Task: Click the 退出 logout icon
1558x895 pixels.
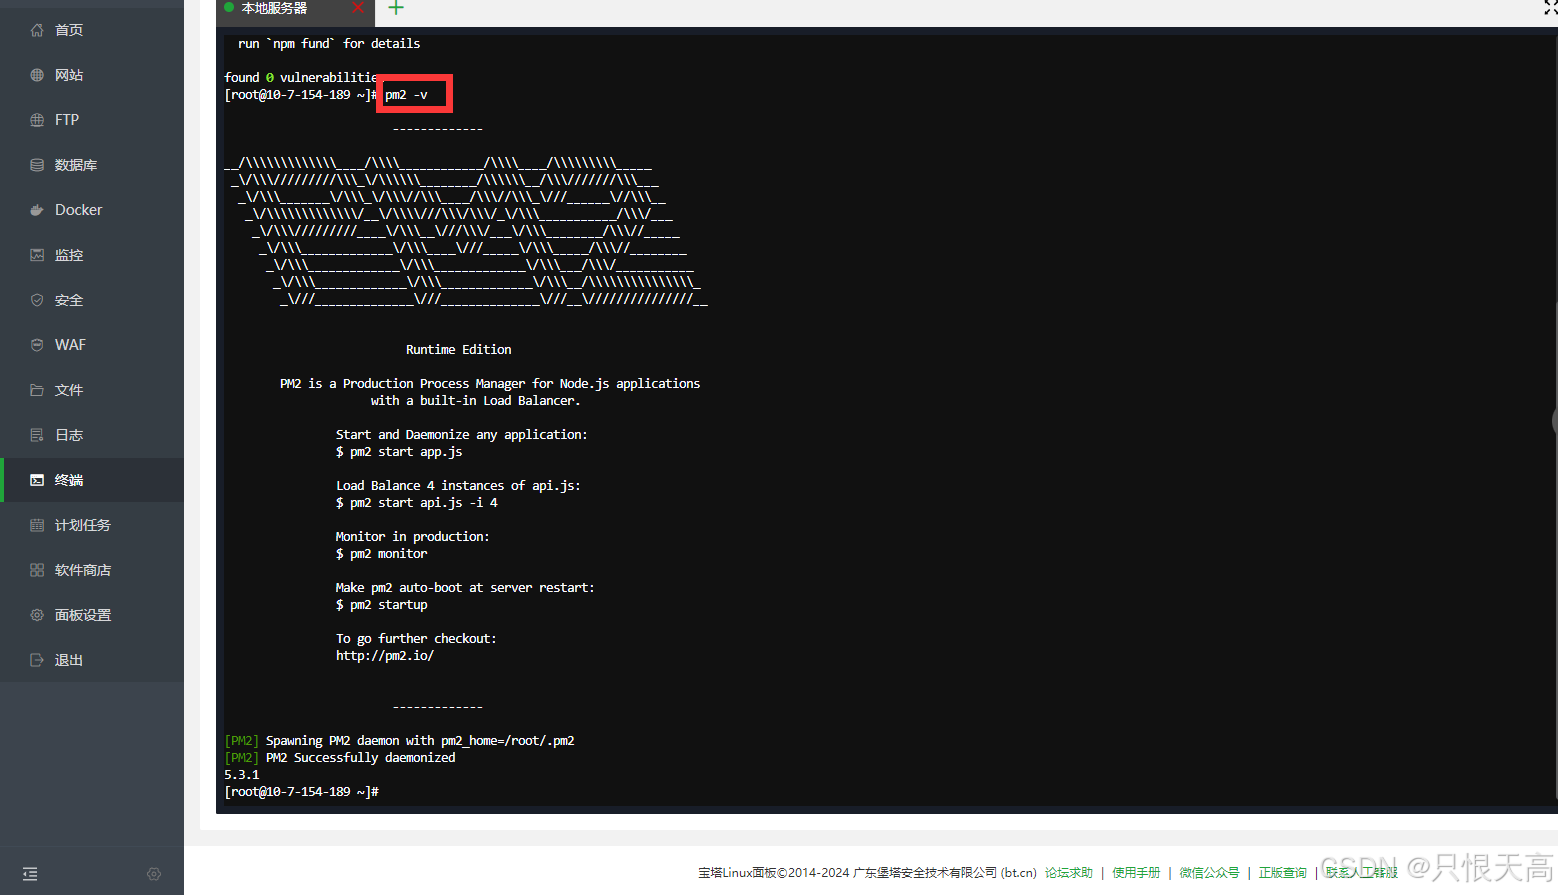Action: [x=37, y=660]
